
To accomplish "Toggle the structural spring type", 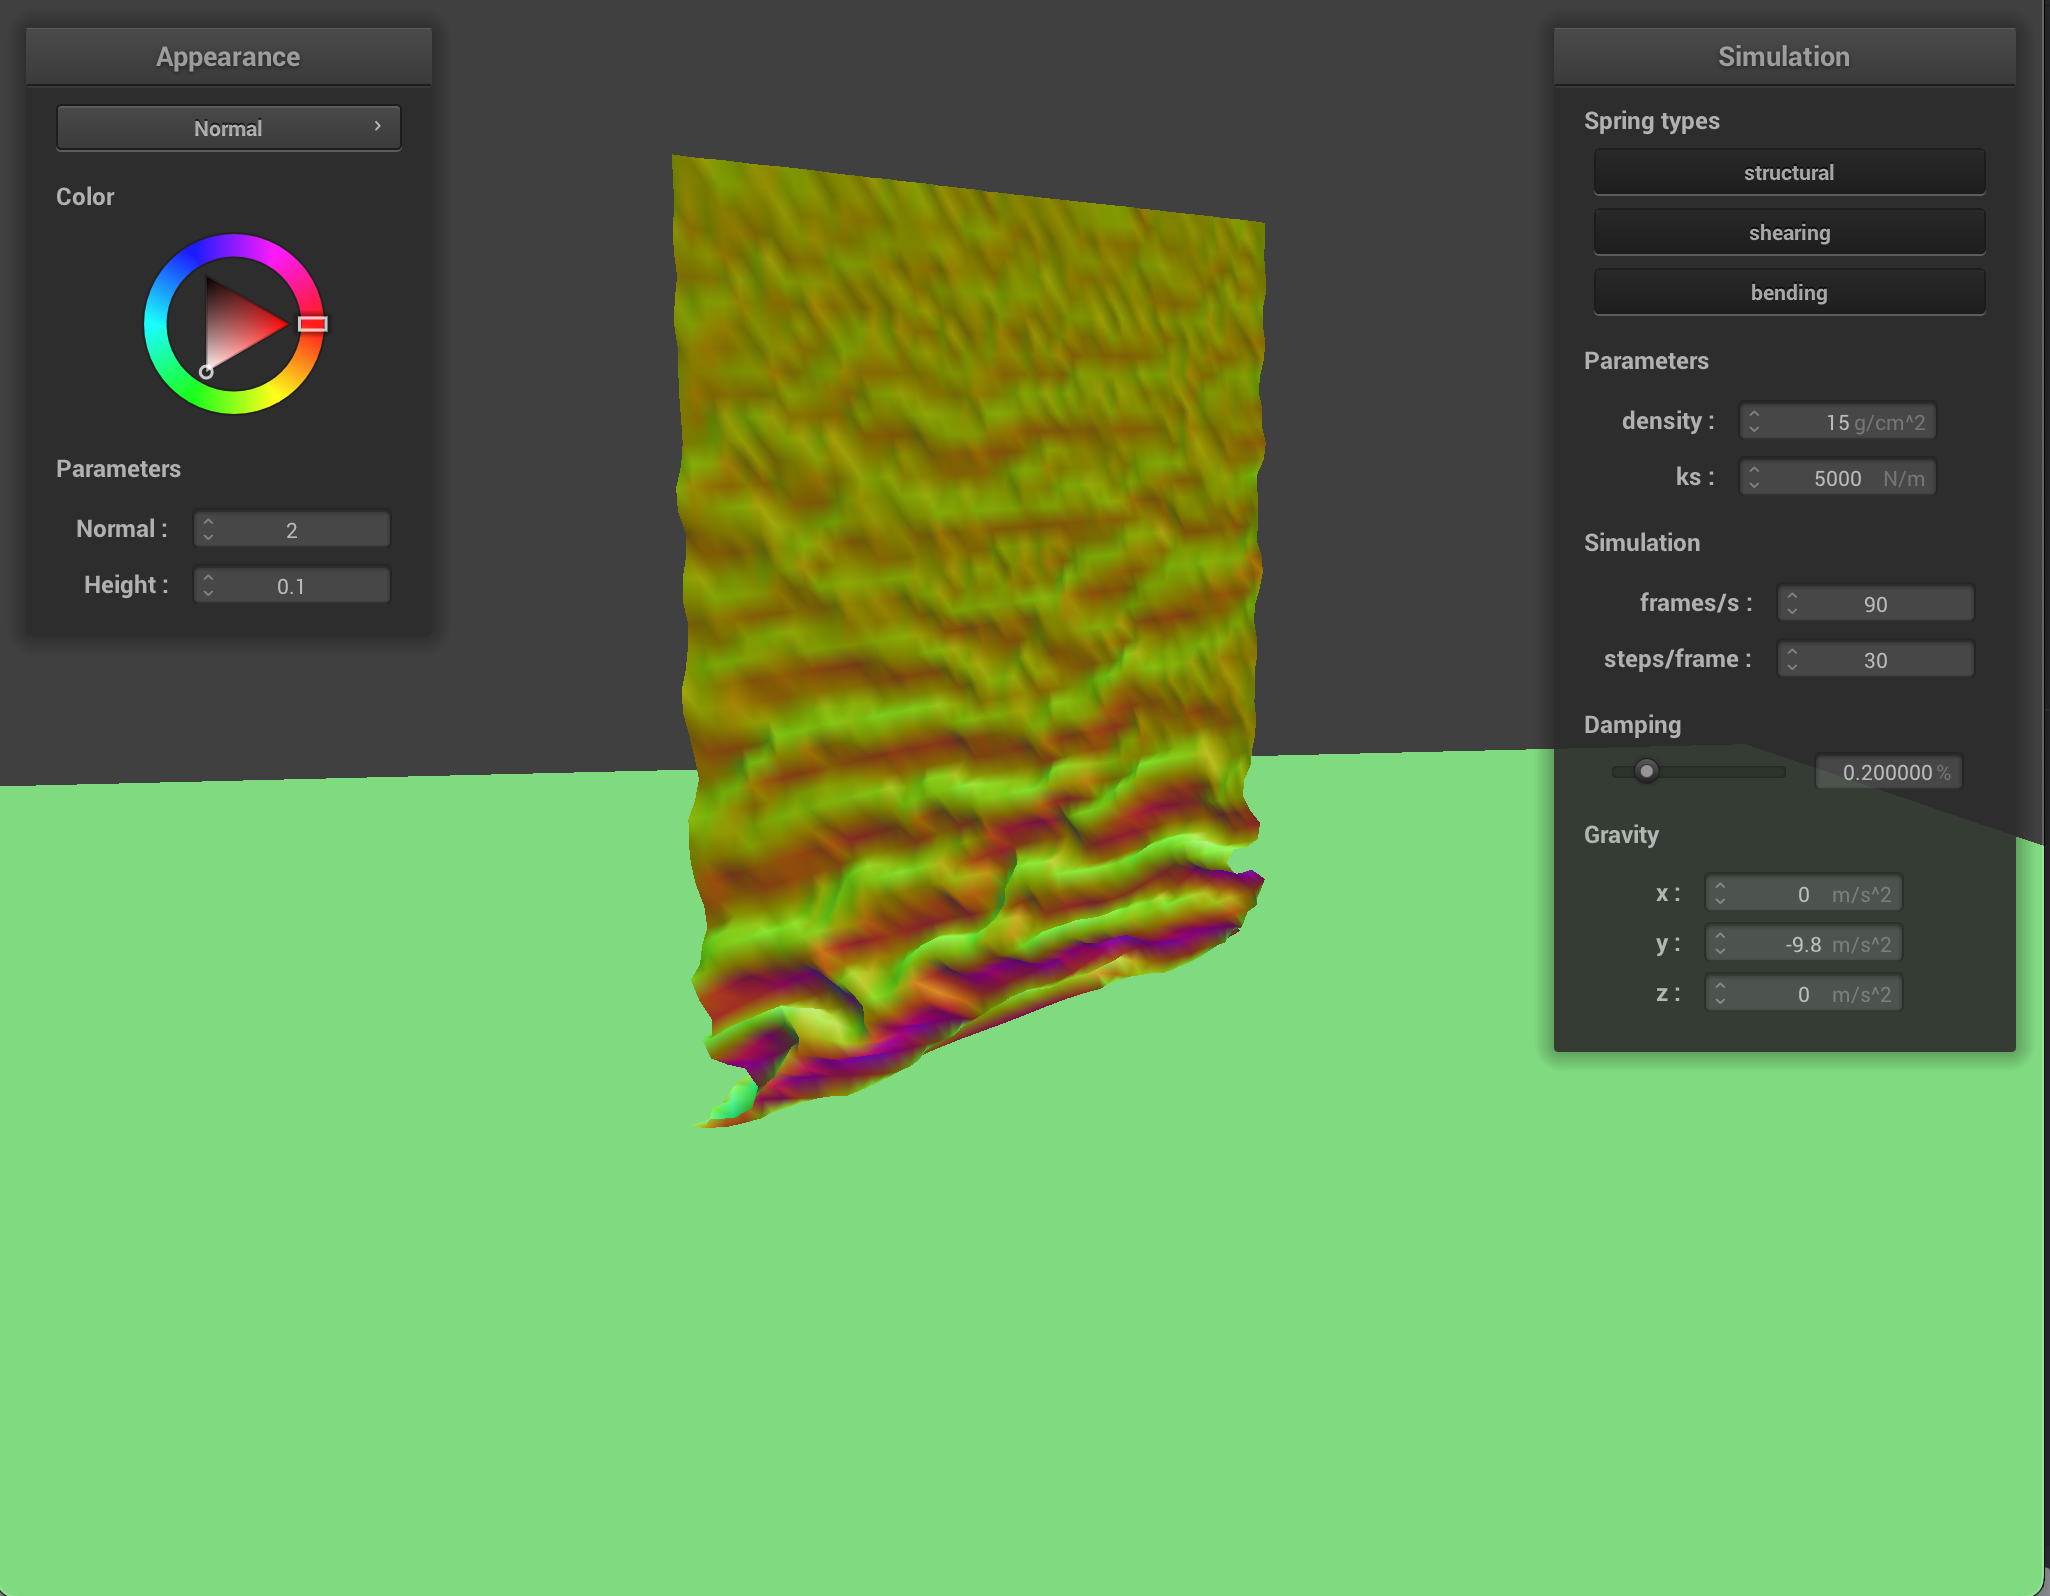I will (x=1789, y=172).
